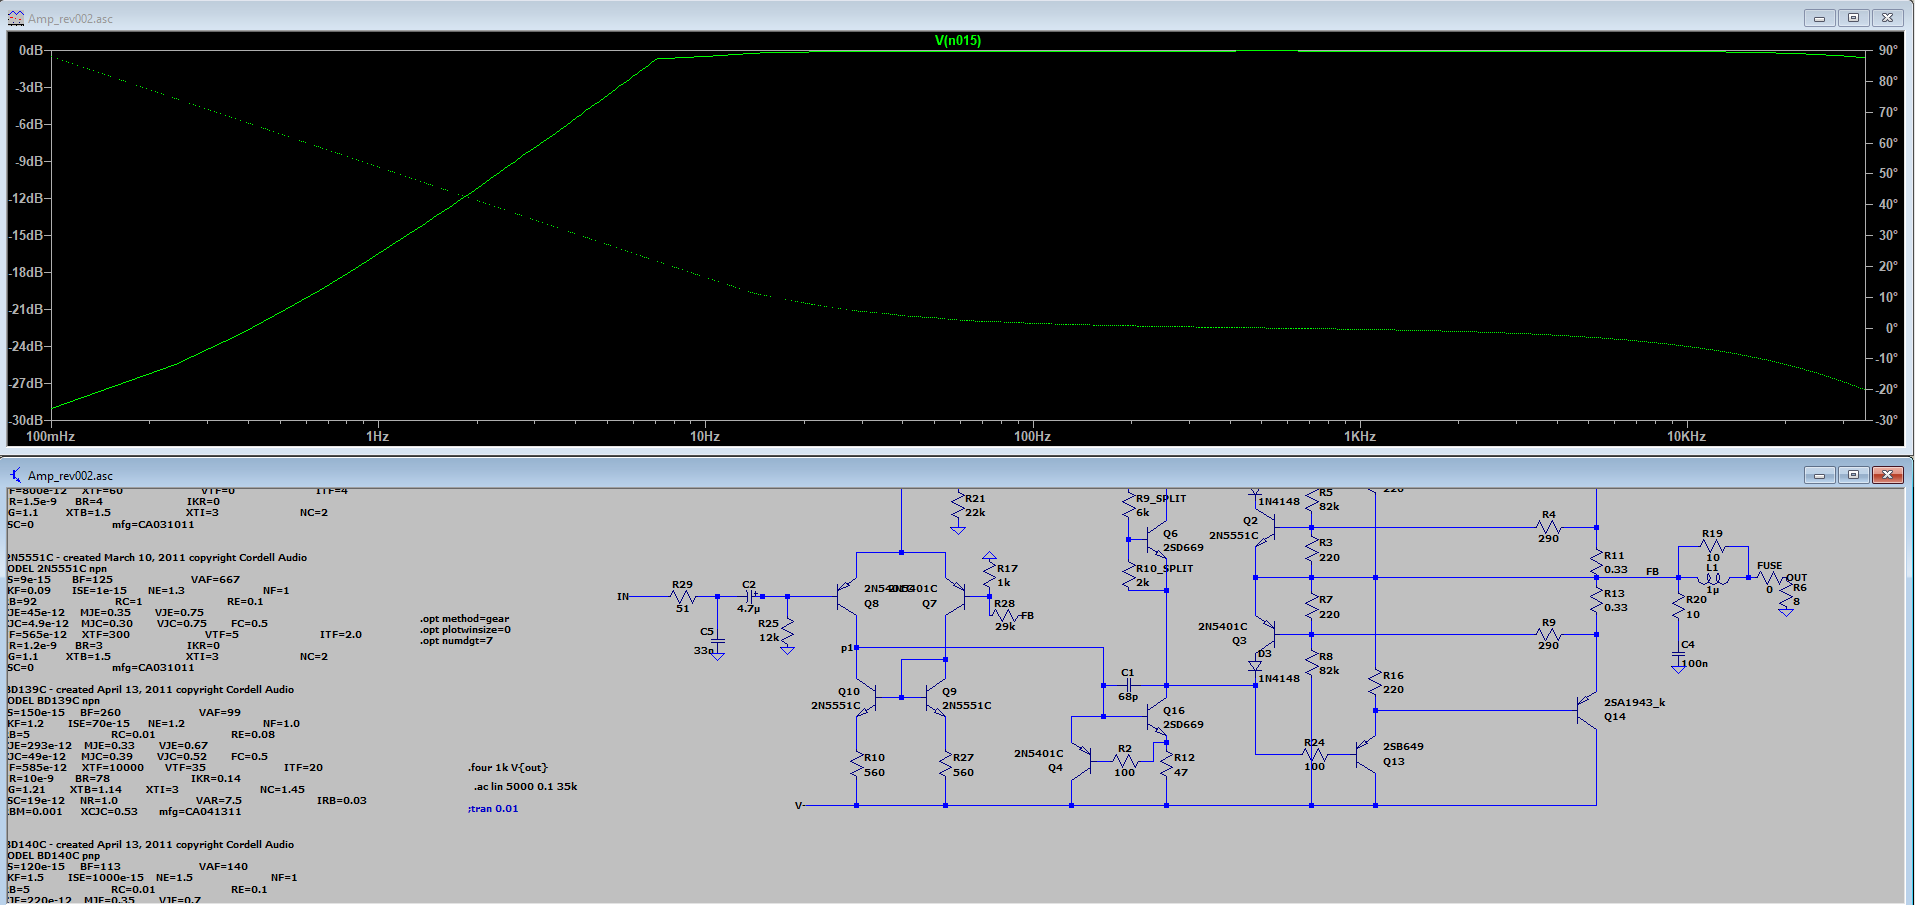
Task: Select diode D3 1N4148 symbol
Action: tap(1256, 665)
